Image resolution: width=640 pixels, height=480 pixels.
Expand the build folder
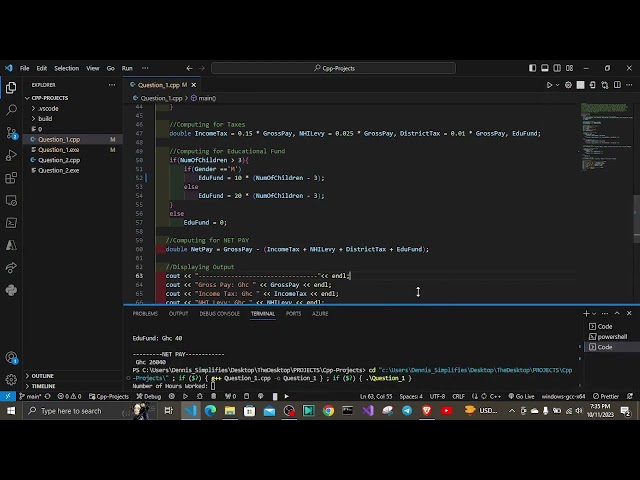pyautogui.click(x=72, y=119)
